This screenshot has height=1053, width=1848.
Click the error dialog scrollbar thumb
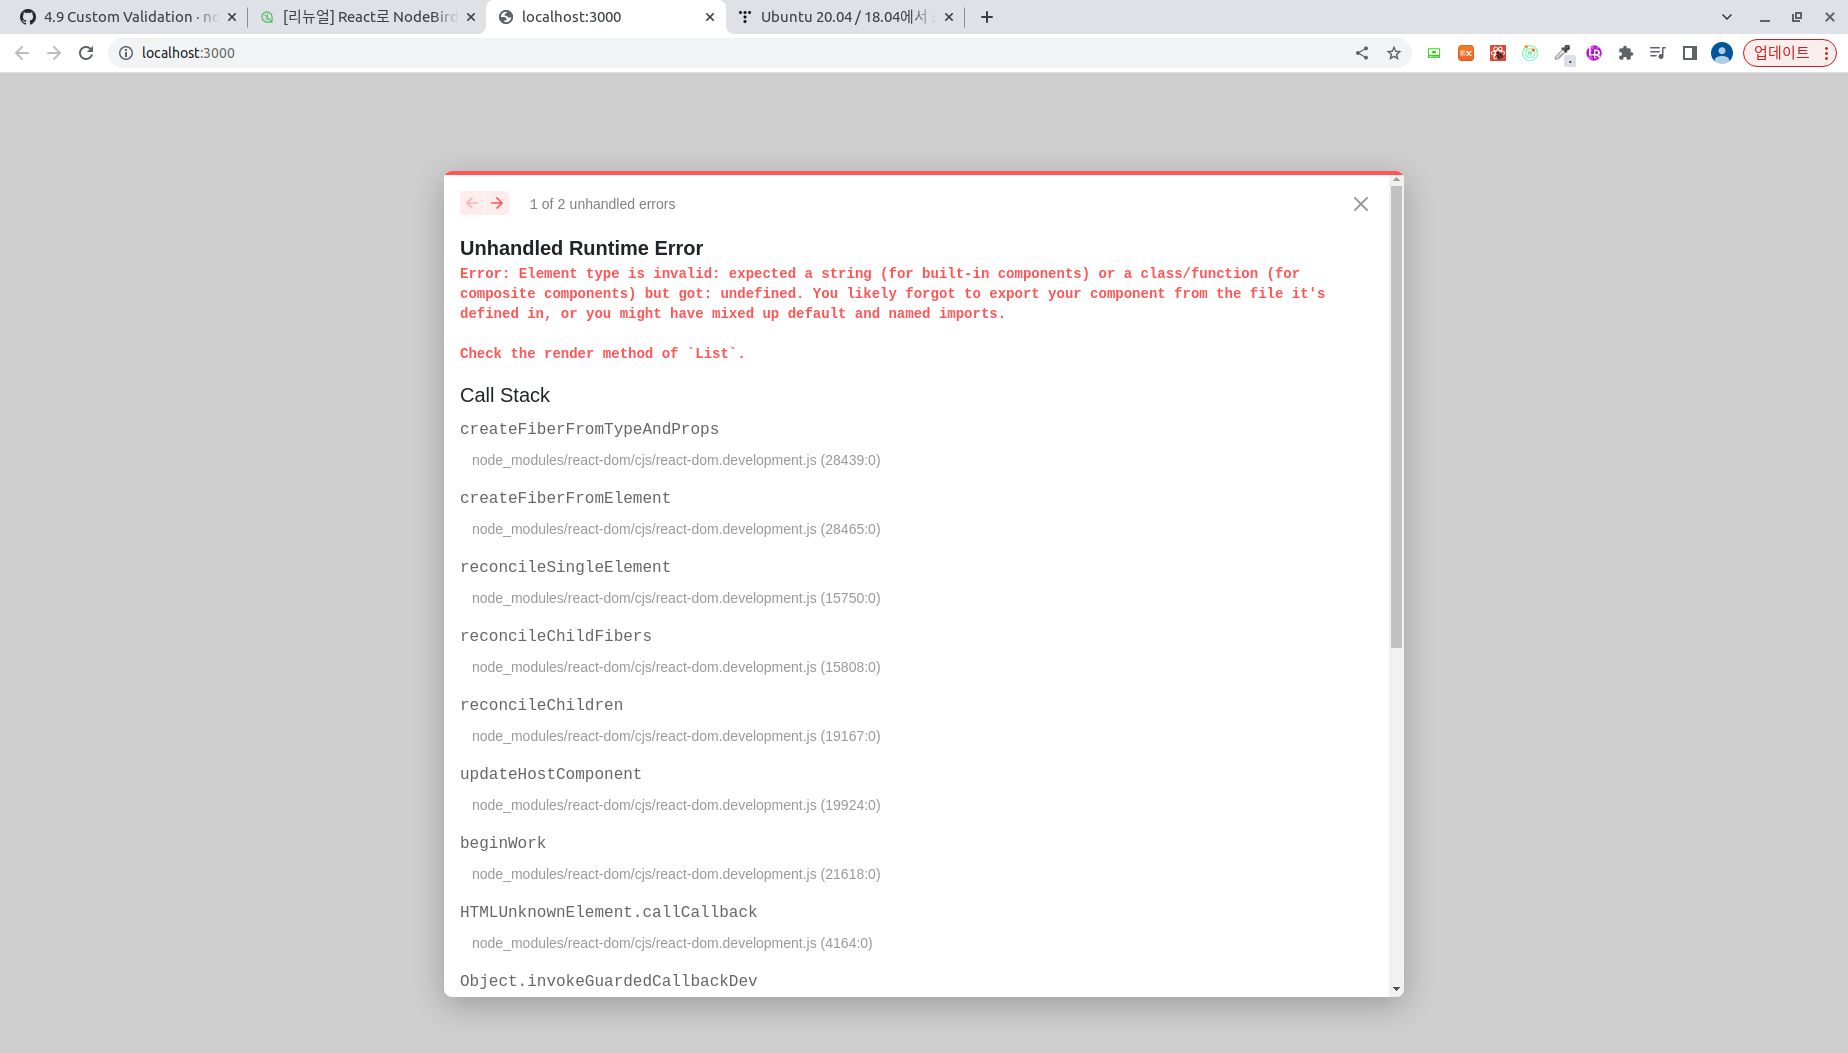pos(1396,416)
